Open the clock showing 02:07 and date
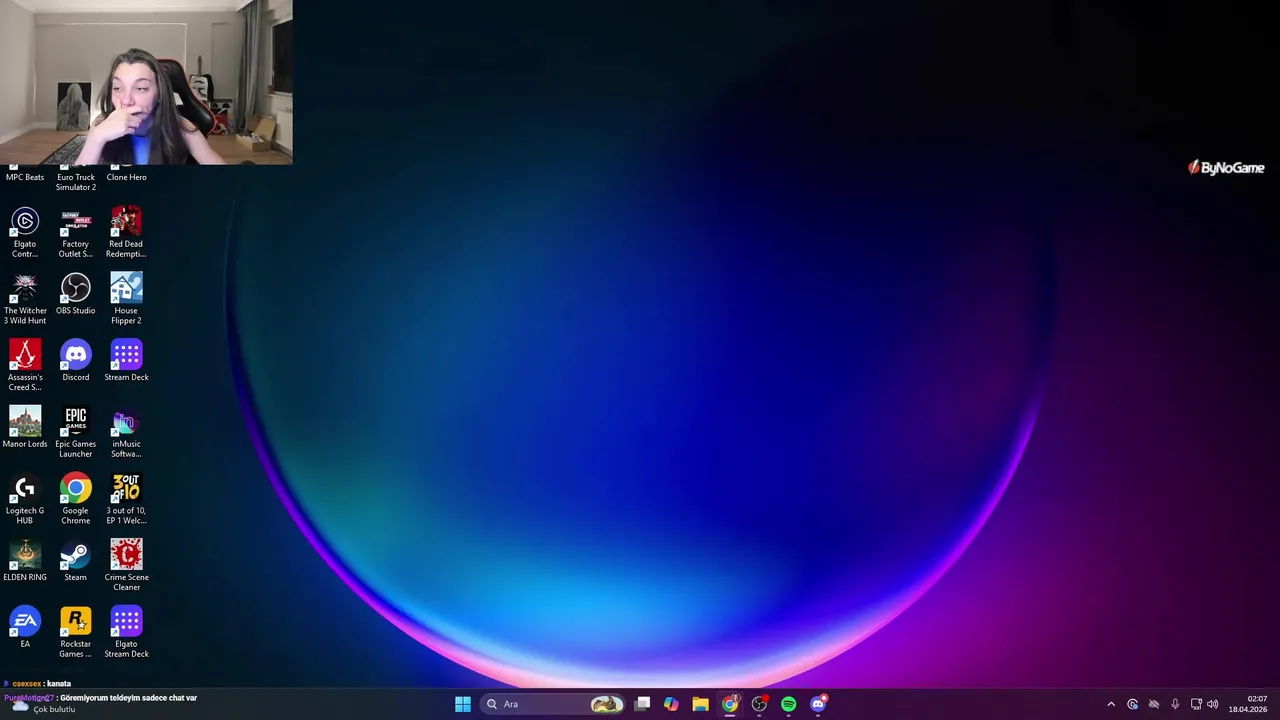The width and height of the screenshot is (1280, 720). point(1248,704)
